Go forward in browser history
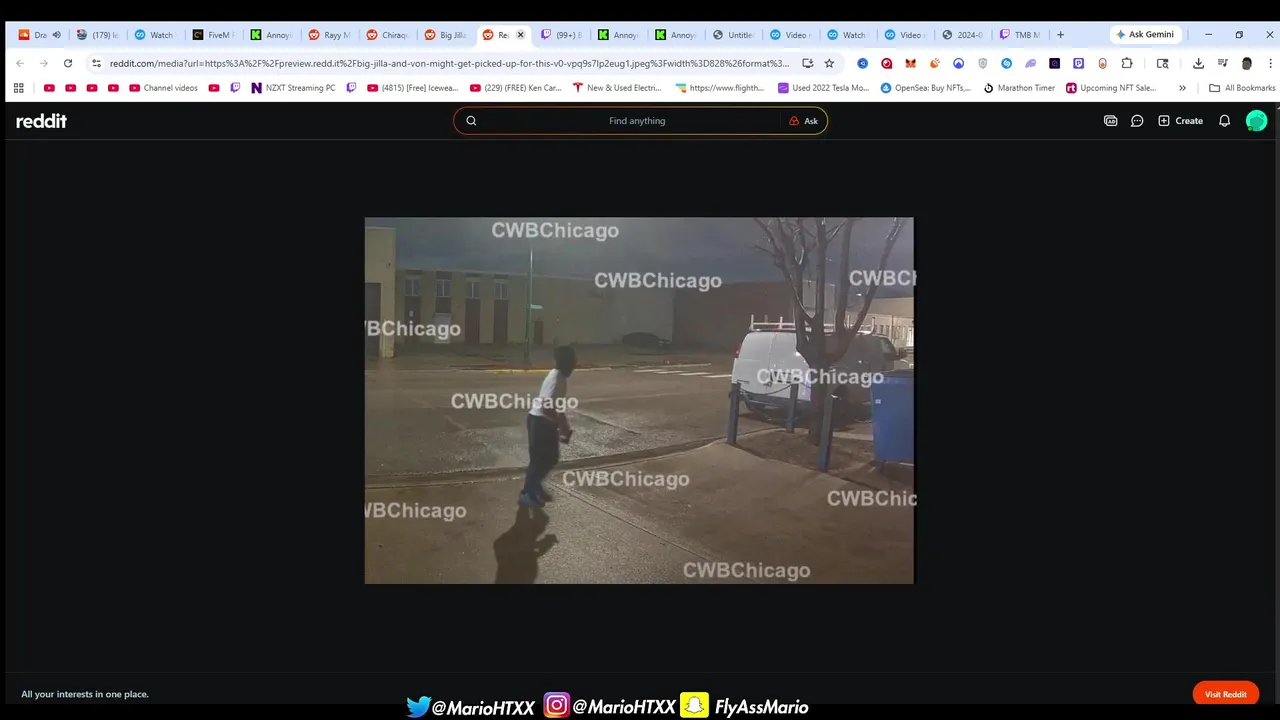This screenshot has height=720, width=1280. [x=44, y=63]
